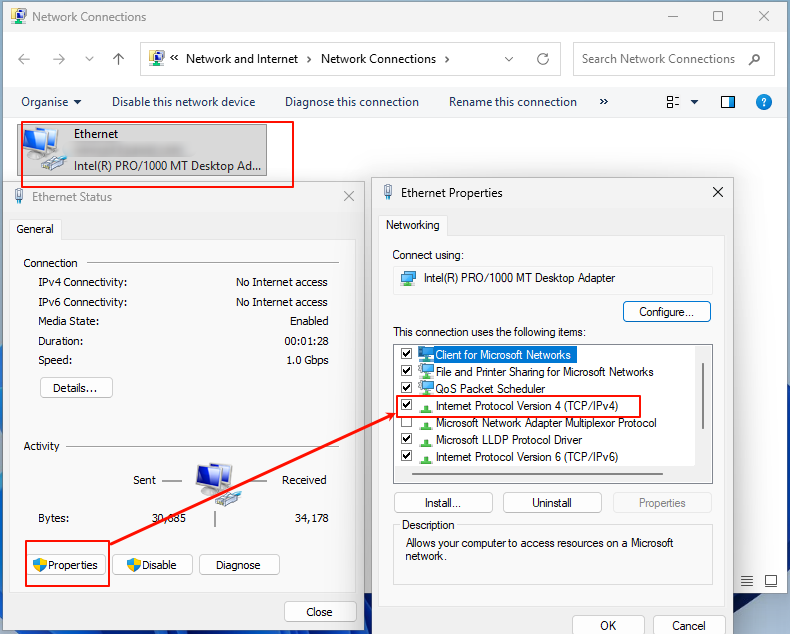Click the Microsoft LLDP Protocol Driver icon
Viewport: 790px width, 634px height.
[426, 442]
